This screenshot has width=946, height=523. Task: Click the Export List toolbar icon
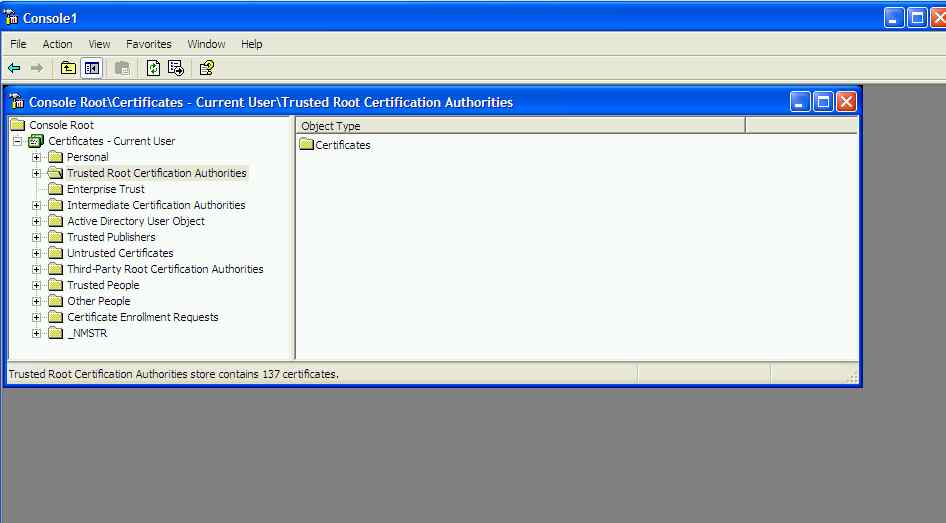point(176,68)
